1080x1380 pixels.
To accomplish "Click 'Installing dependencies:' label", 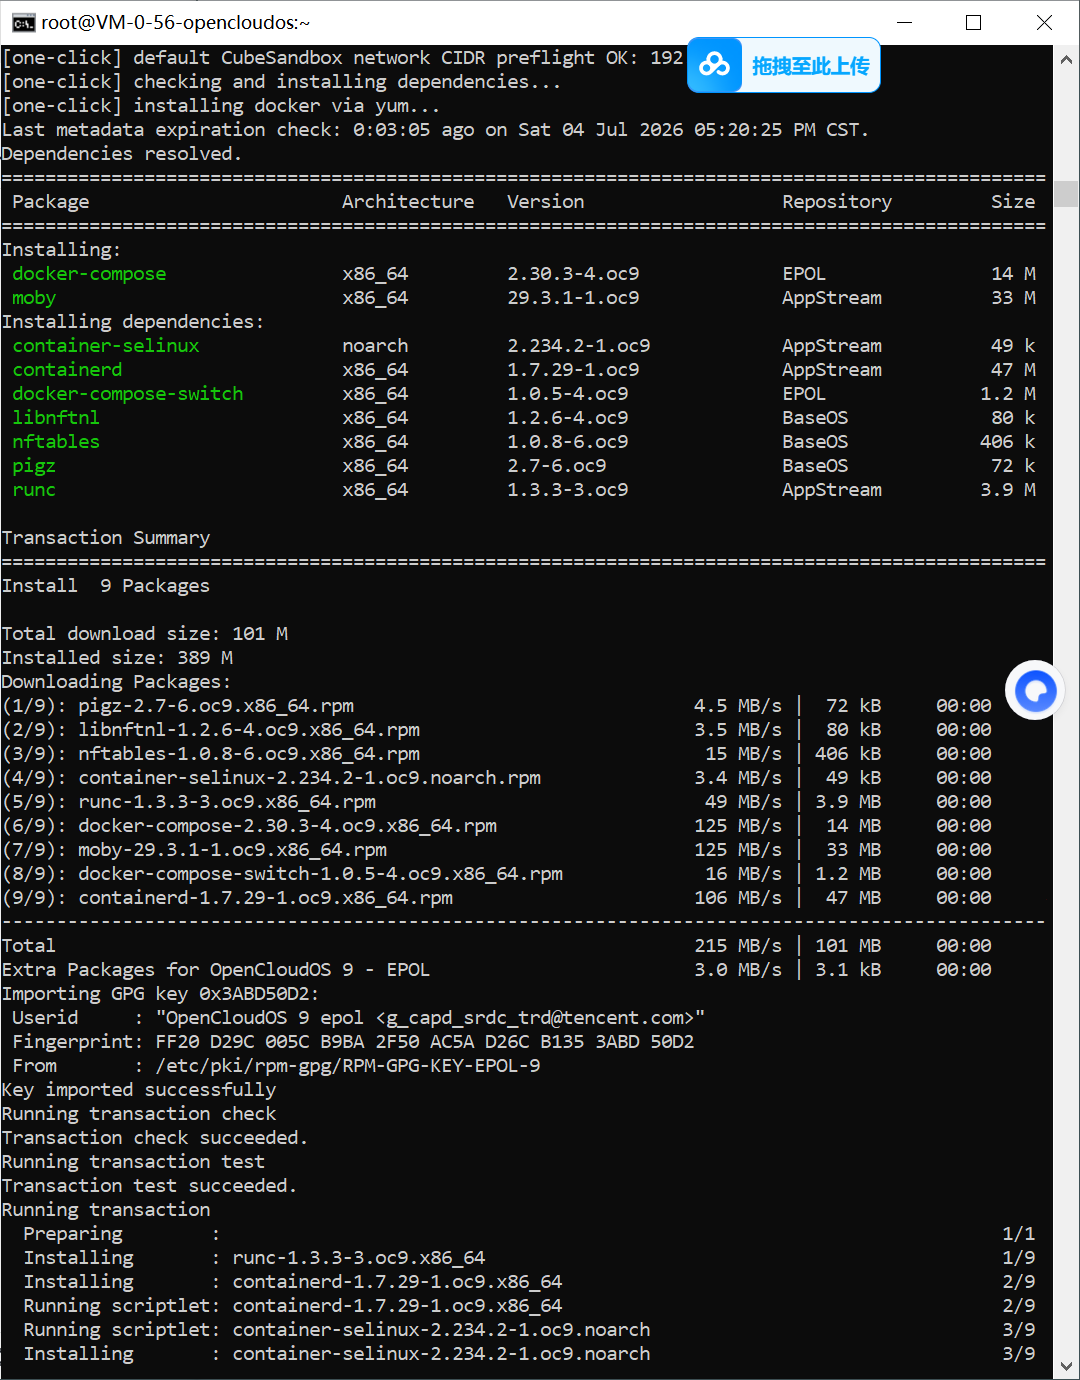I will pos(133,322).
